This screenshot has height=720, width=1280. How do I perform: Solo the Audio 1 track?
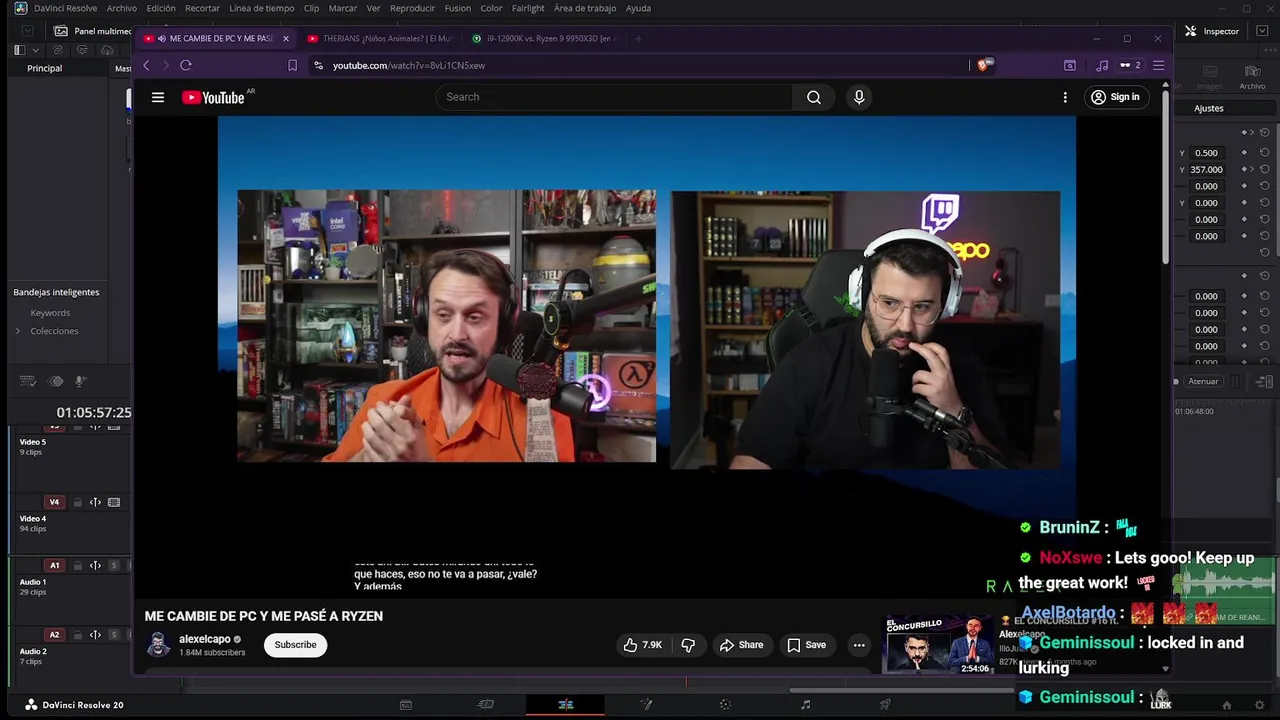[x=114, y=565]
